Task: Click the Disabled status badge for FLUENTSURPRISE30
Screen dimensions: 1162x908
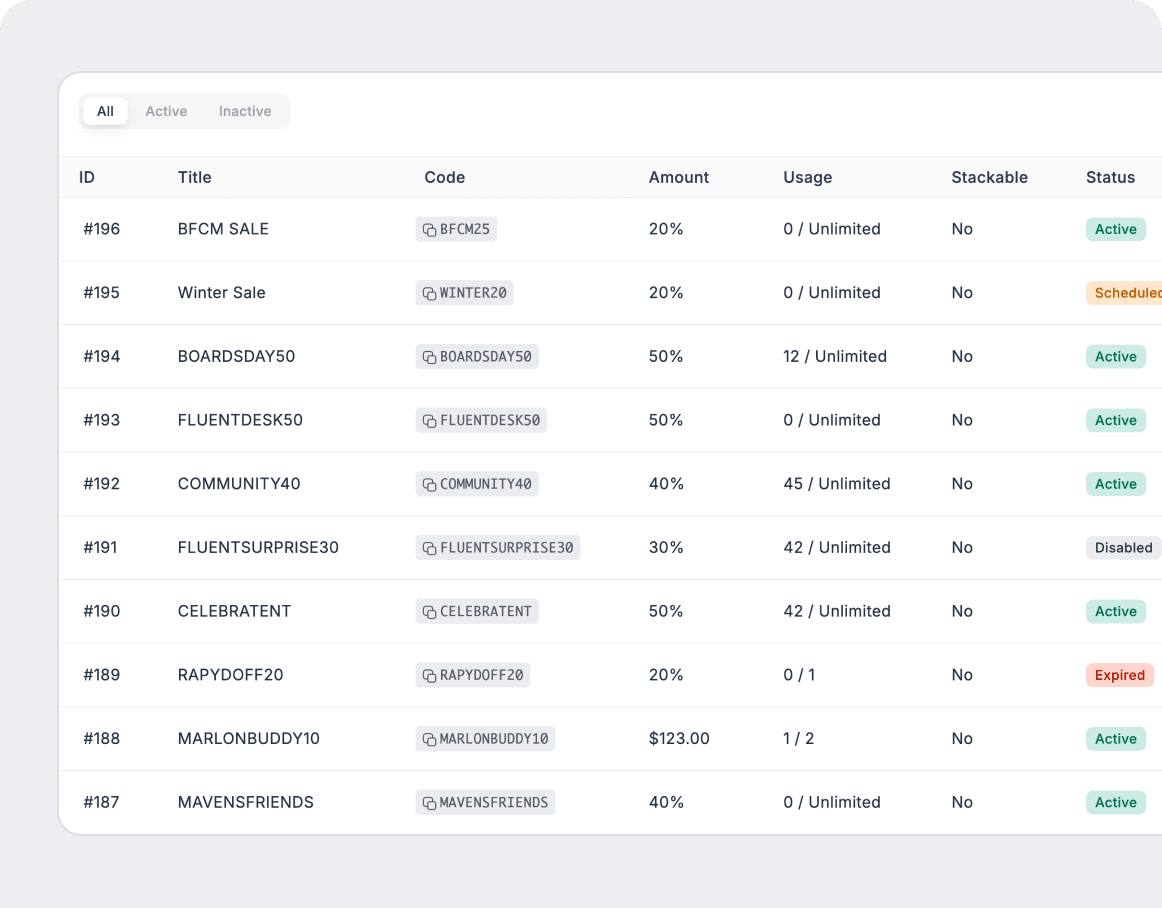Action: pos(1123,548)
